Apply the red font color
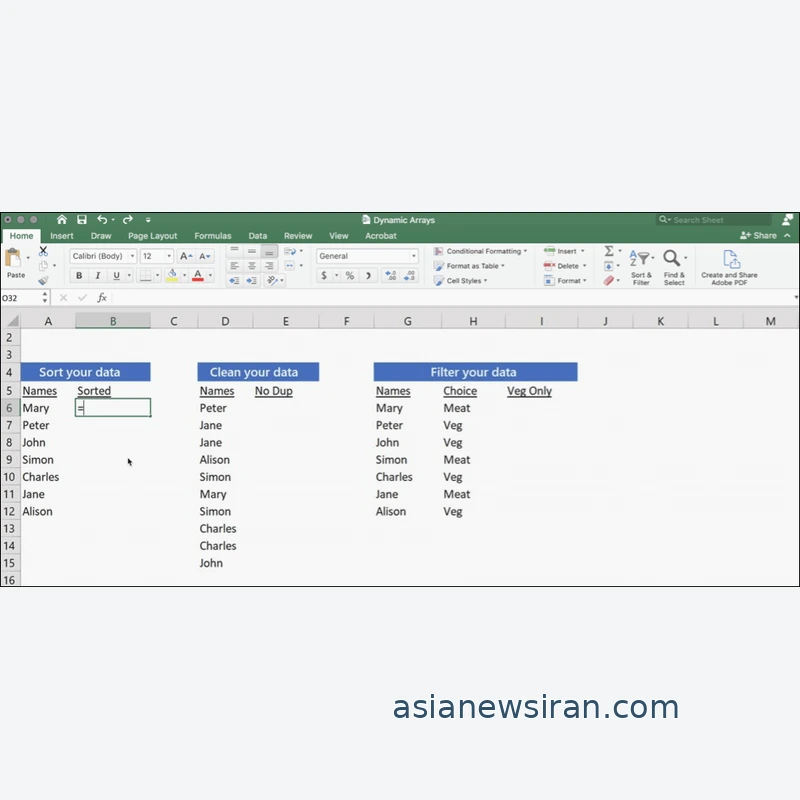This screenshot has width=800, height=800. point(198,276)
